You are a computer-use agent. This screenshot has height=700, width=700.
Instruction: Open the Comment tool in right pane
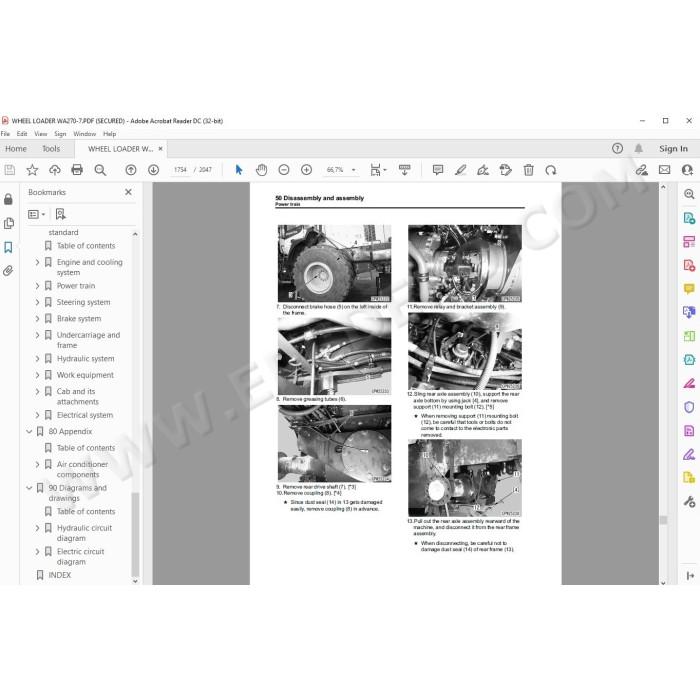689,289
